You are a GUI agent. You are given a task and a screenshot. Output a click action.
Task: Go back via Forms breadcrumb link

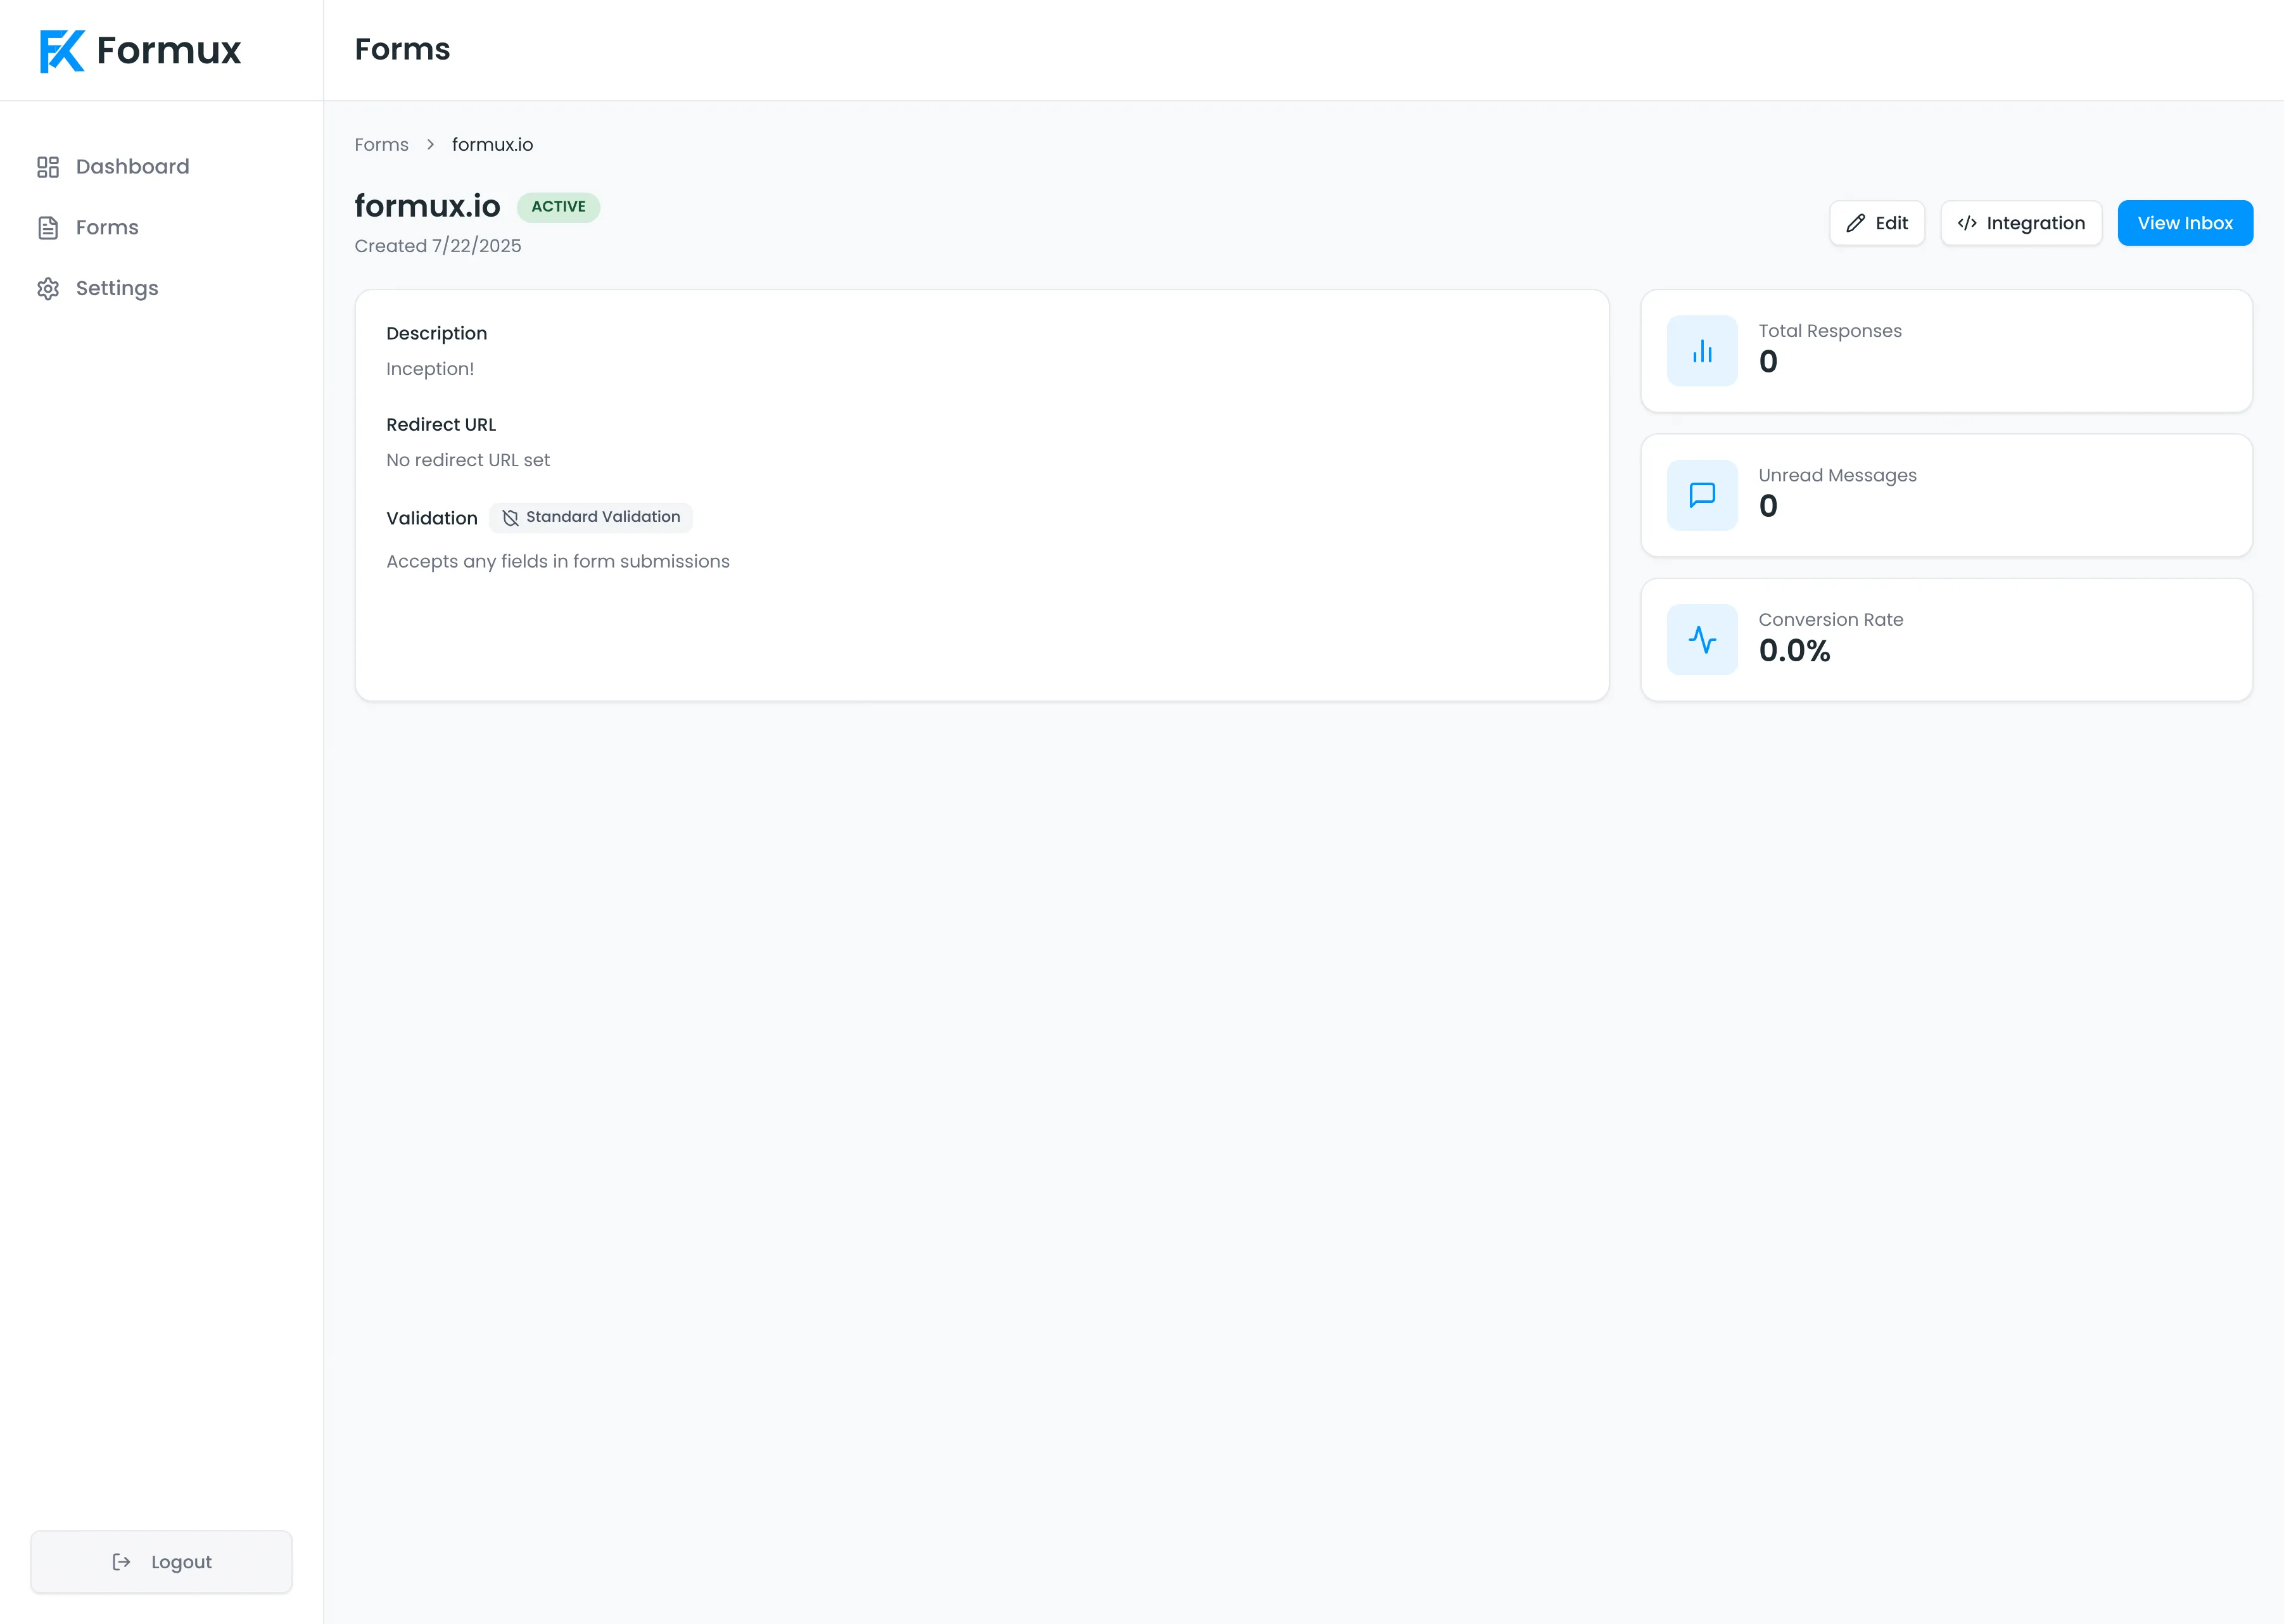pyautogui.click(x=382, y=145)
